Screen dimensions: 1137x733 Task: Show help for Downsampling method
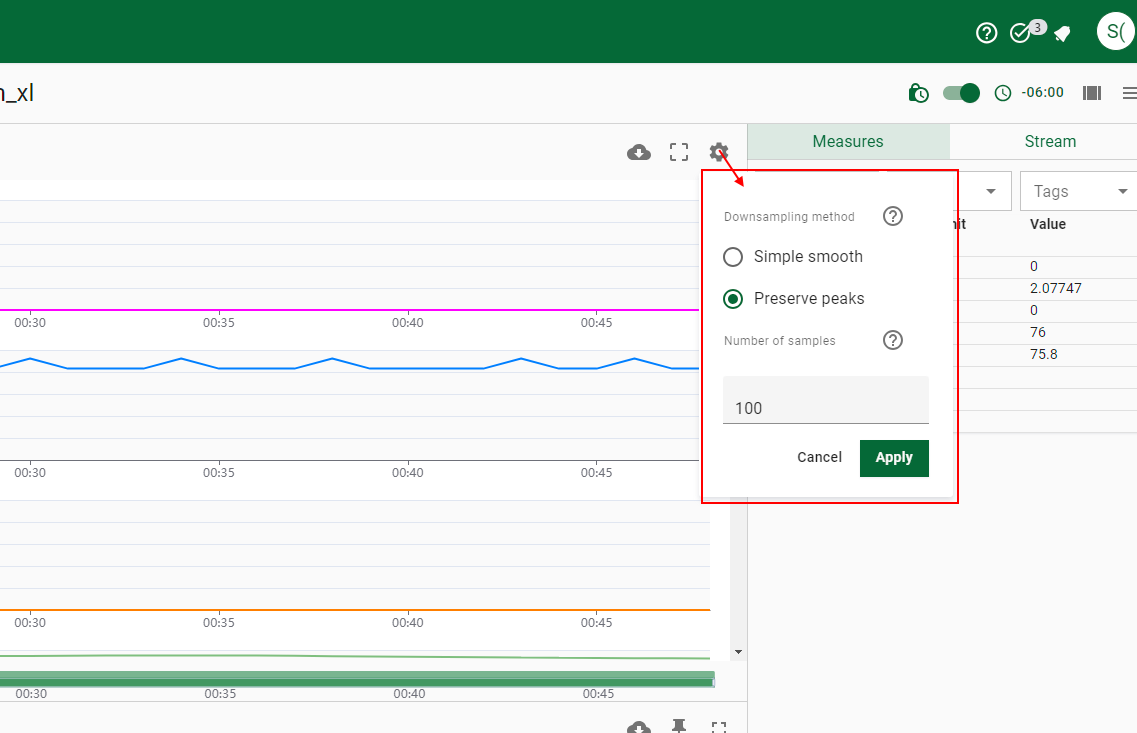[x=893, y=216]
